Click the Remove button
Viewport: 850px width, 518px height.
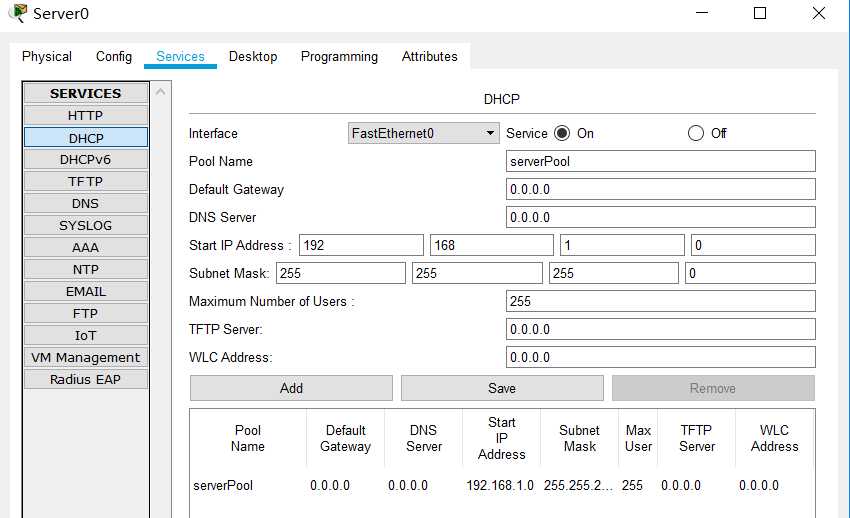(x=713, y=388)
